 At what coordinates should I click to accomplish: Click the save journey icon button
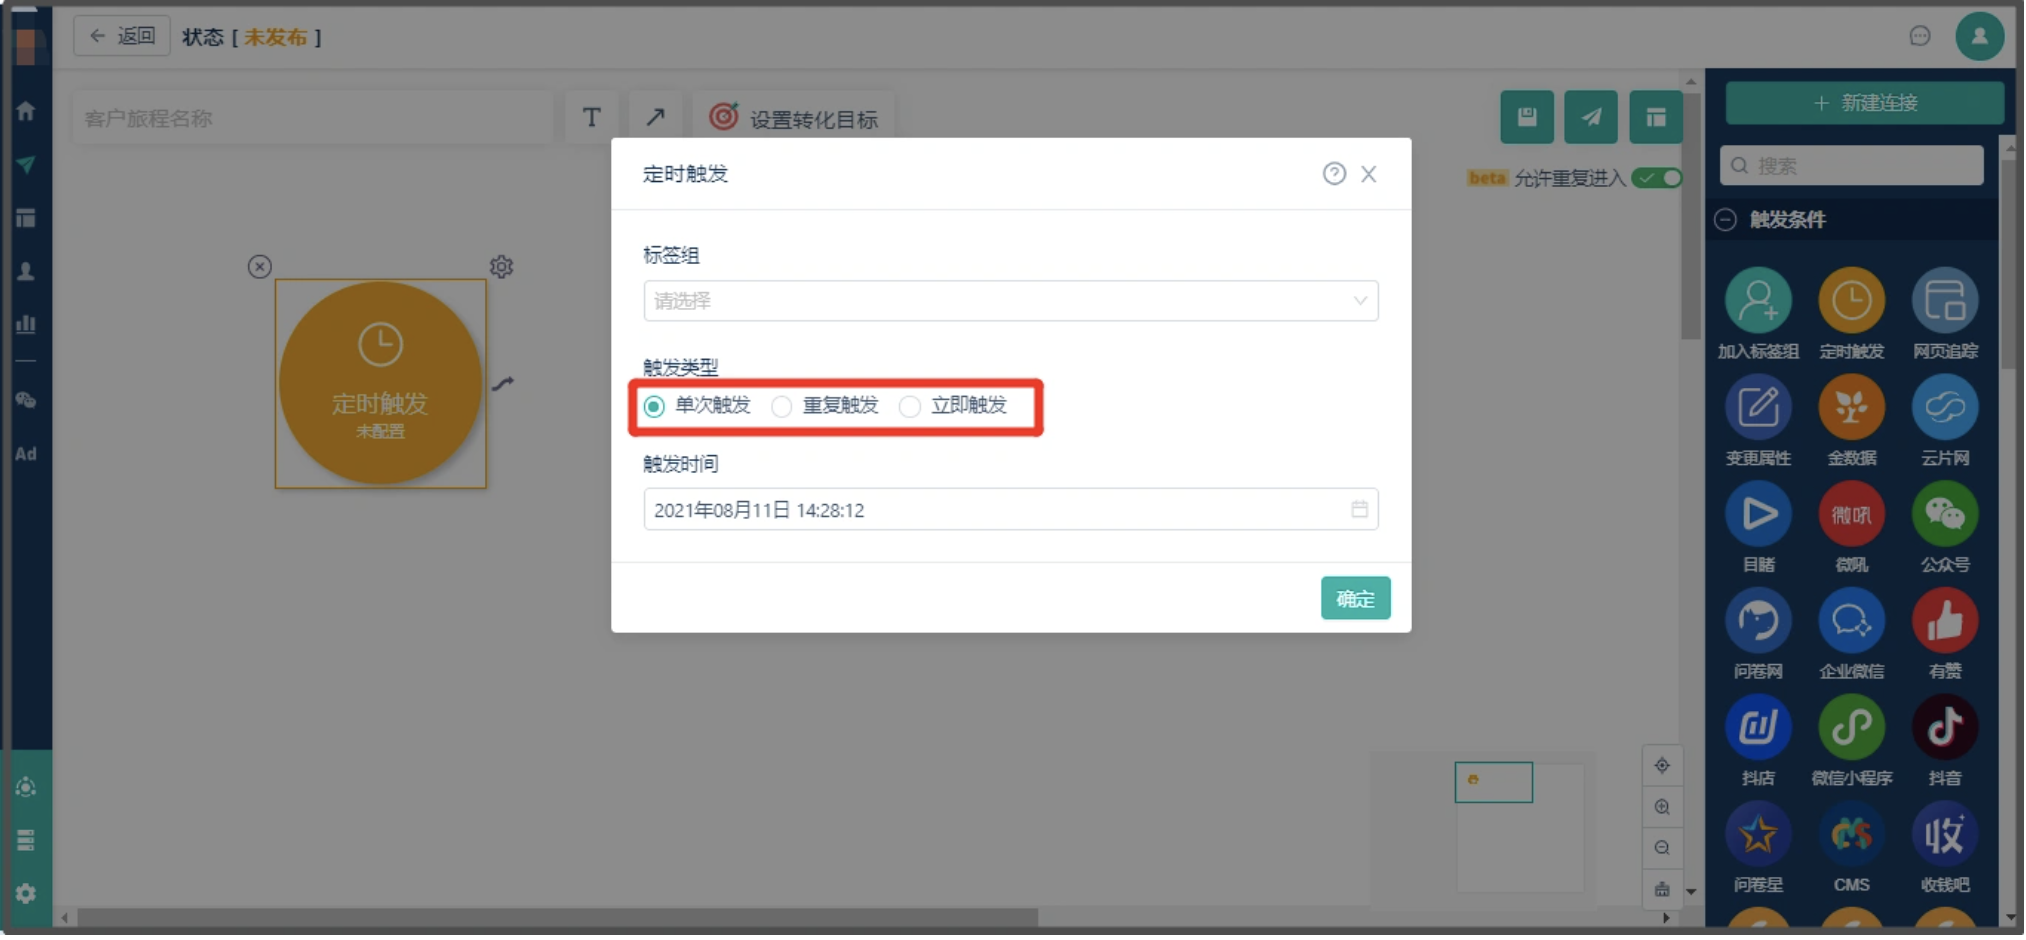(1529, 118)
